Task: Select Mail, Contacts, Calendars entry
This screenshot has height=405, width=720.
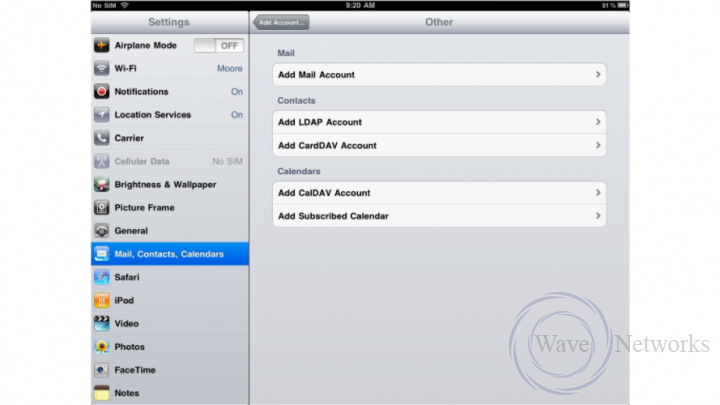Action: coord(170,254)
